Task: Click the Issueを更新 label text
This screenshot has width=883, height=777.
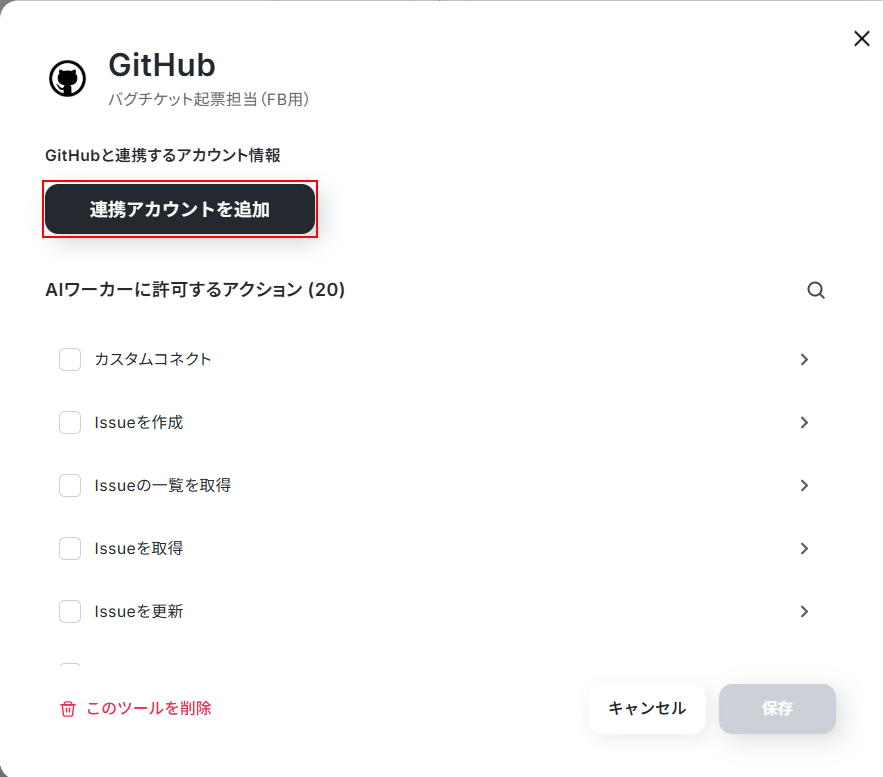Action: tap(139, 611)
